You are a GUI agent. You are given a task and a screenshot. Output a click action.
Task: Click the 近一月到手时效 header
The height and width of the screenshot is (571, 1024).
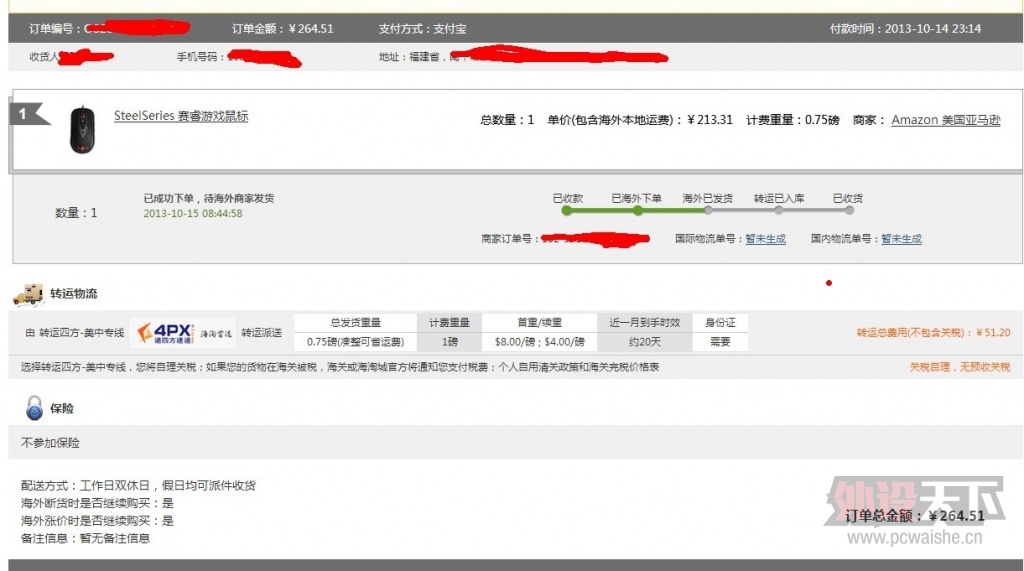point(645,323)
